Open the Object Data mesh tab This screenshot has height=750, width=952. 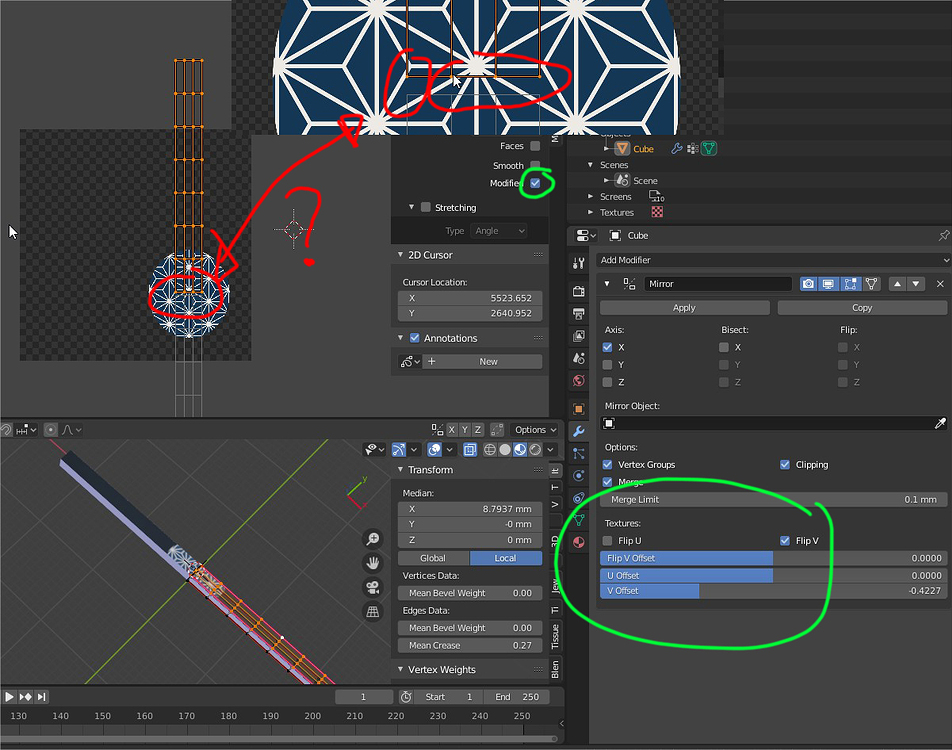coord(579,520)
